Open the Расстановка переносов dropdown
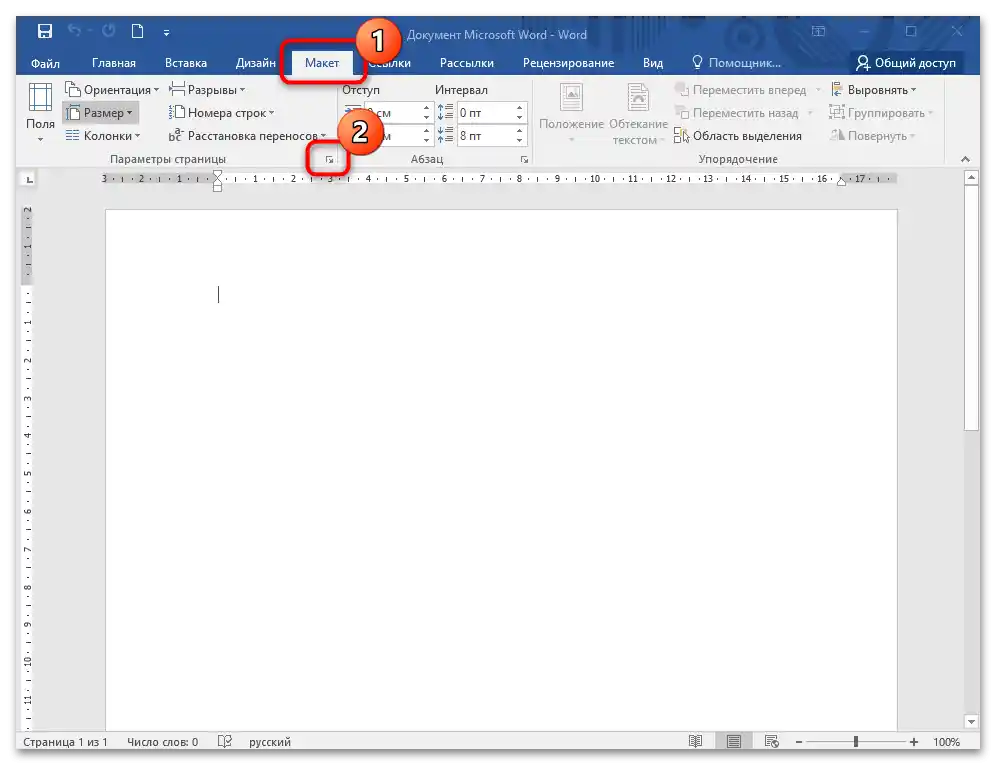This screenshot has width=996, height=765. pyautogui.click(x=248, y=136)
